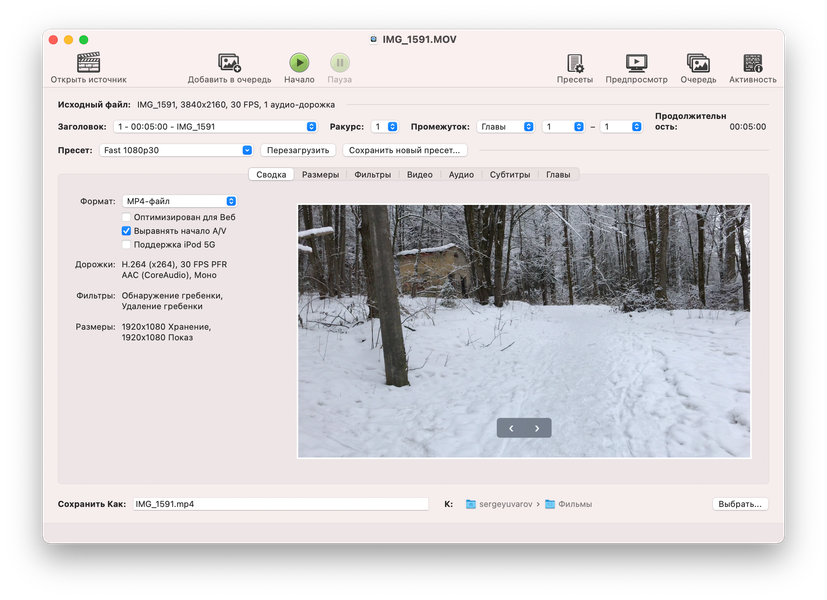The width and height of the screenshot is (827, 600).
Task: Switch to the Субтитры tab
Action: pyautogui.click(x=509, y=175)
